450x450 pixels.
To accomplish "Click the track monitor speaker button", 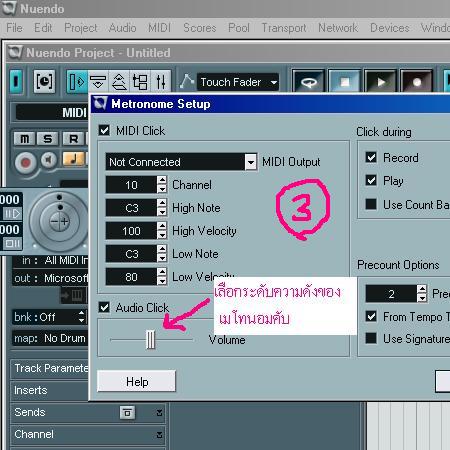I will 49,160.
